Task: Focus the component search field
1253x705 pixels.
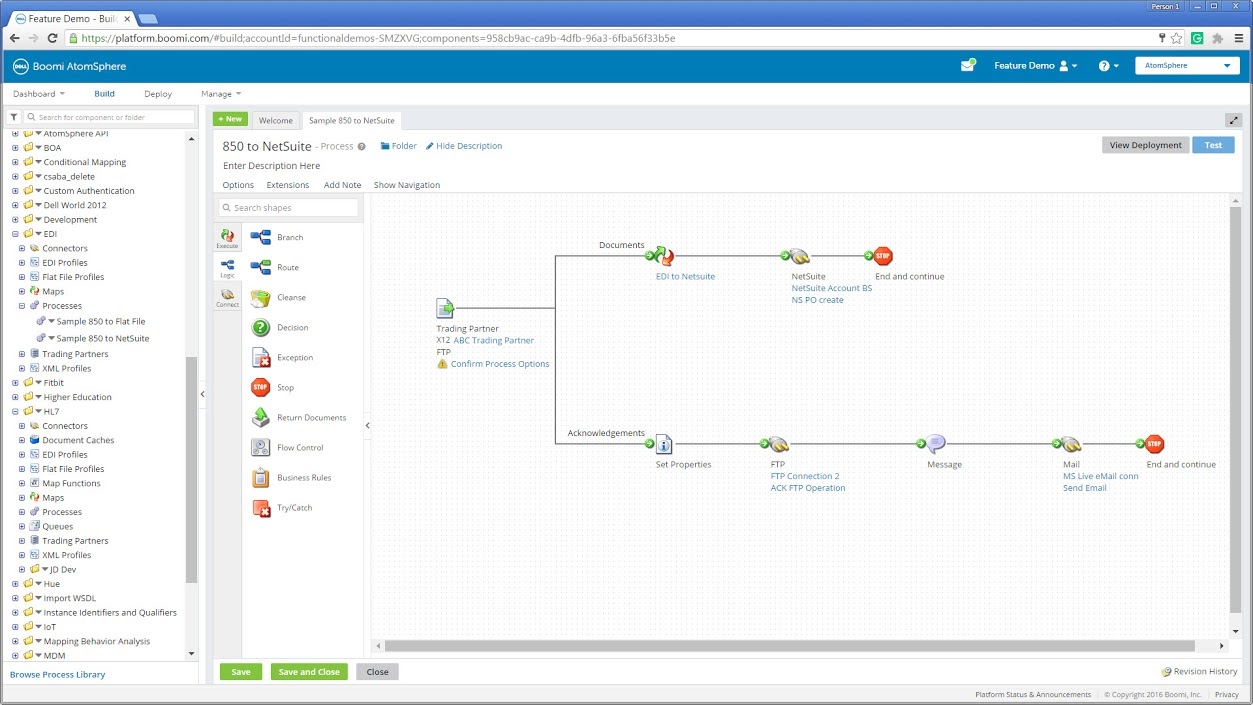Action: pos(109,117)
